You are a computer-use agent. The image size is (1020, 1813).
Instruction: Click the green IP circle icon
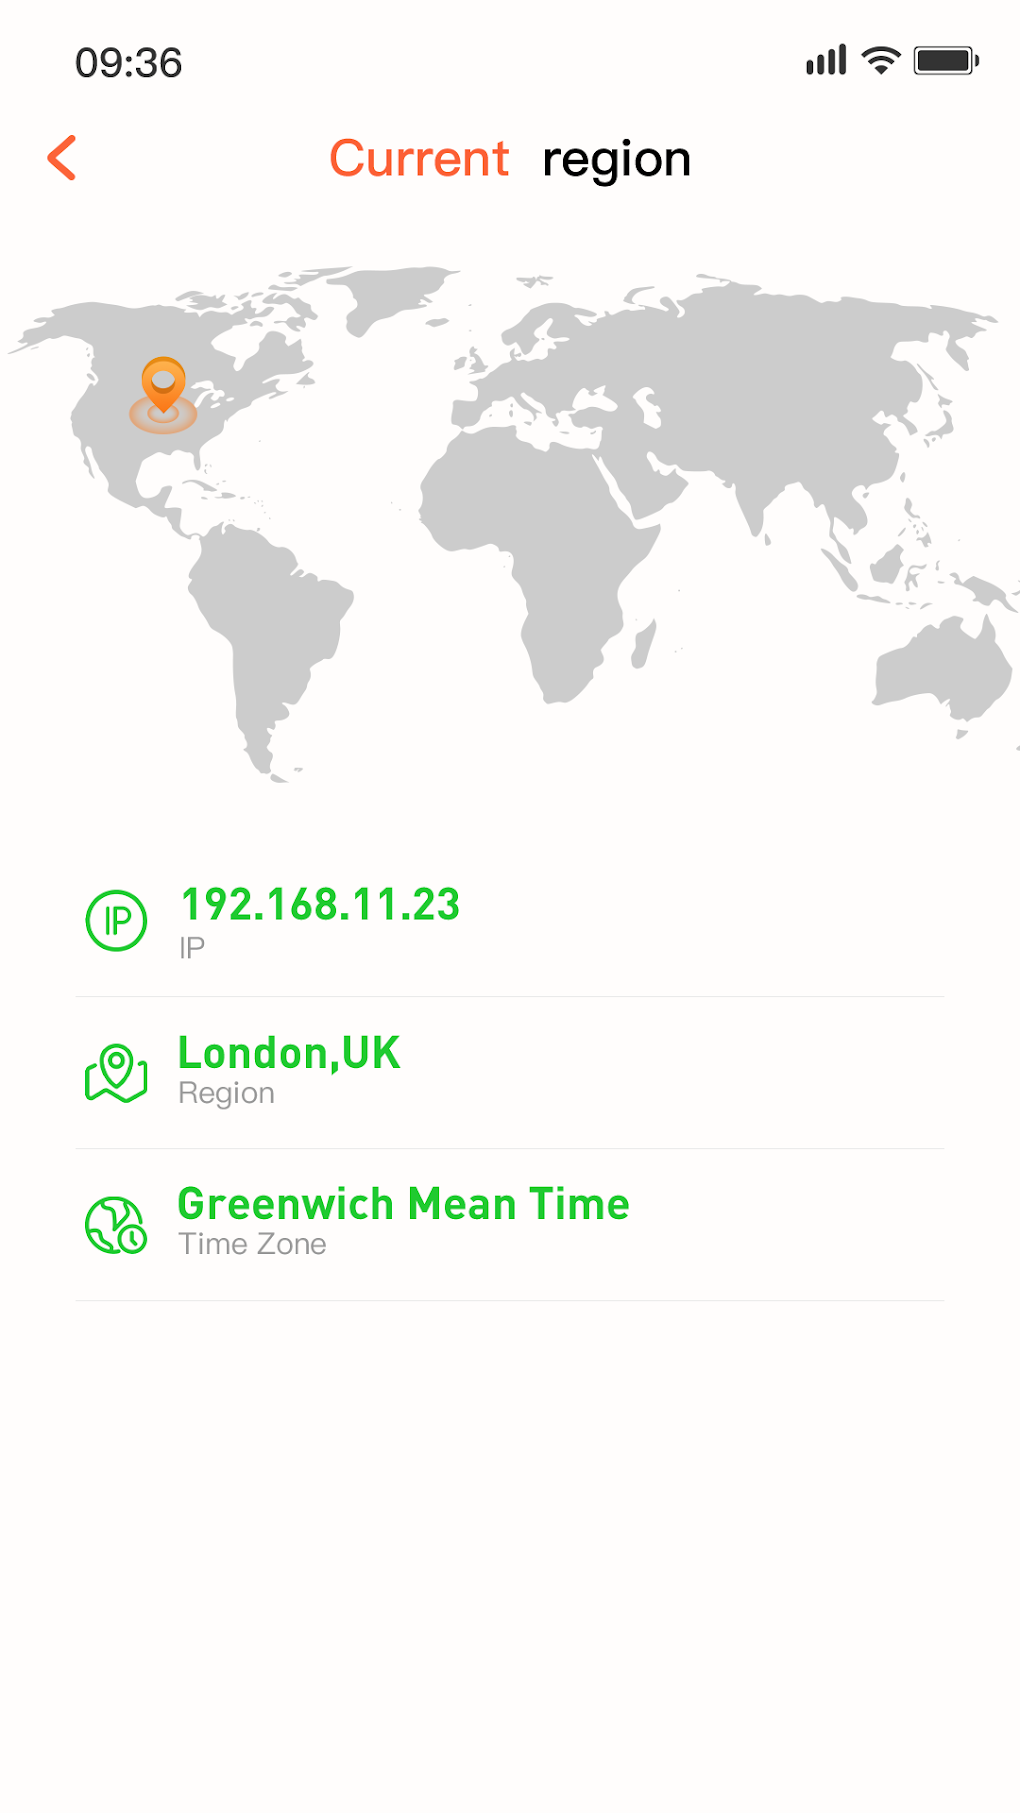click(116, 920)
